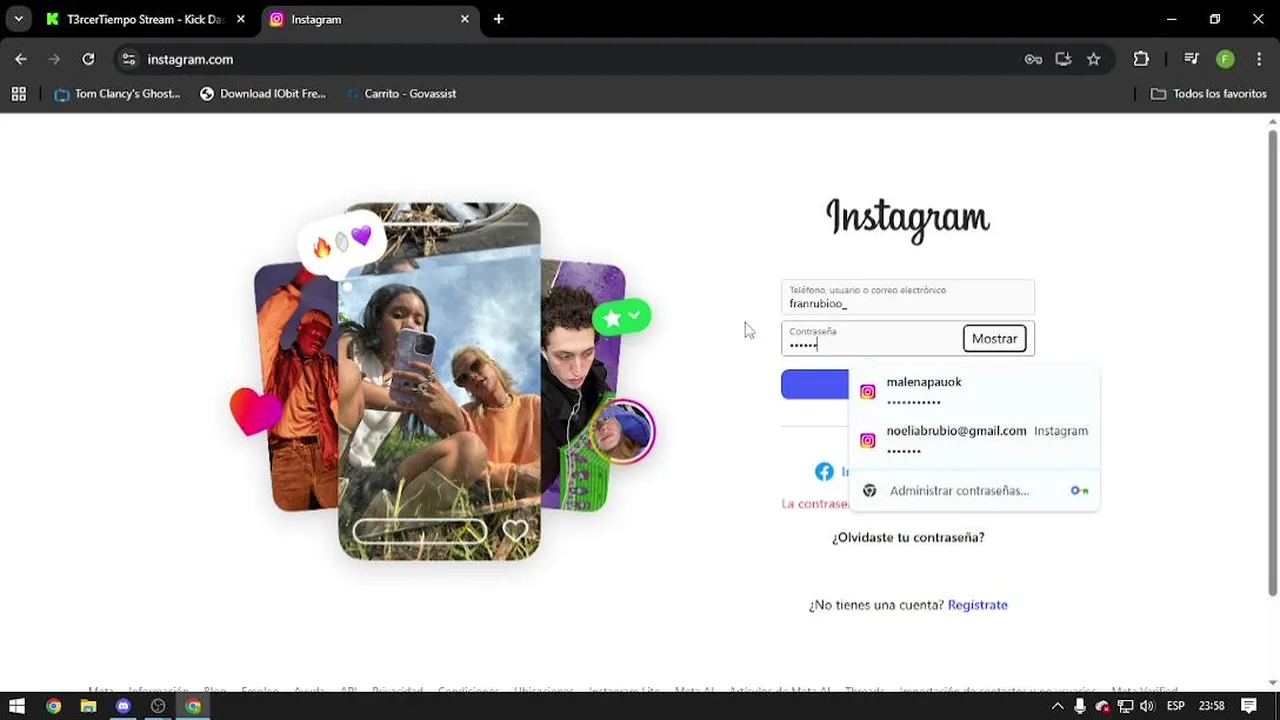The height and width of the screenshot is (720, 1280).
Task: Open Download IObit Fre... bookmark
Action: (x=263, y=93)
